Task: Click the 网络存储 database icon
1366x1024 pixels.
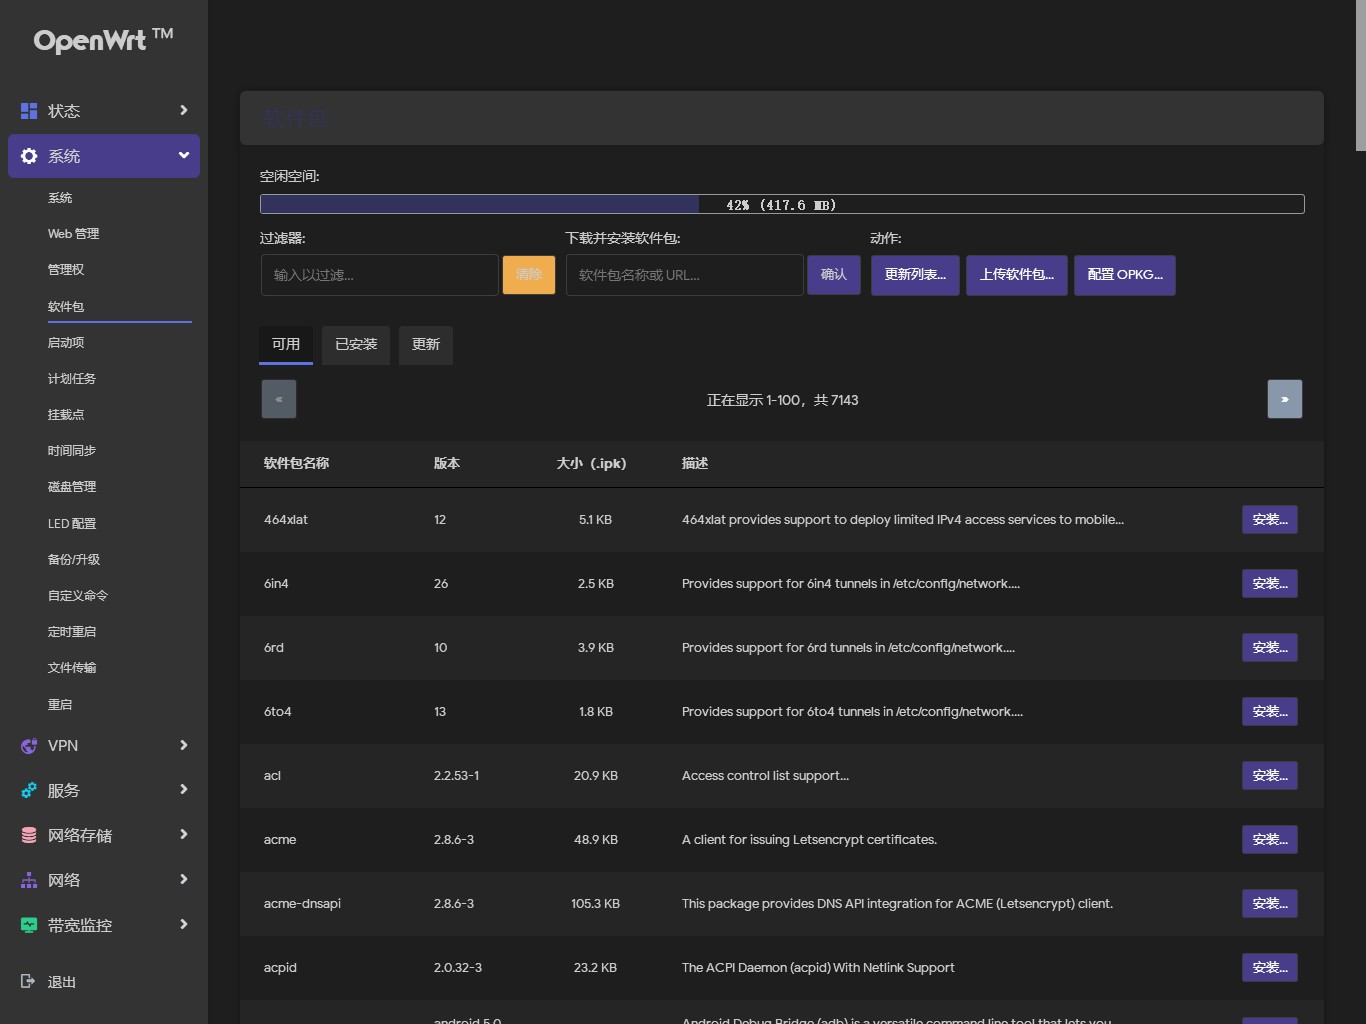Action: point(29,835)
